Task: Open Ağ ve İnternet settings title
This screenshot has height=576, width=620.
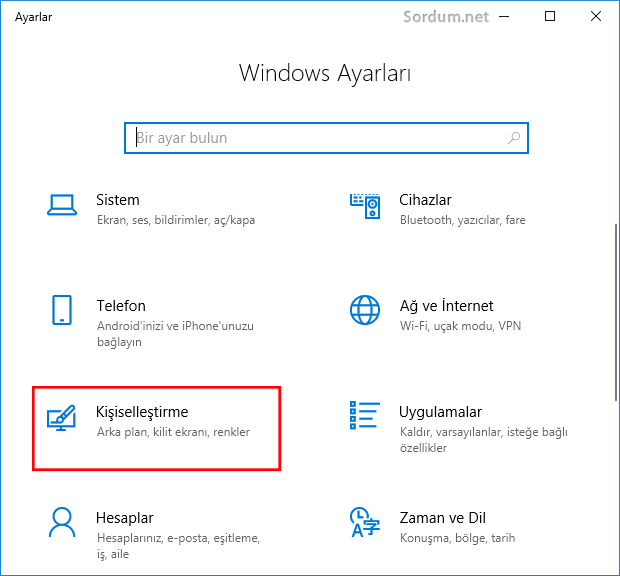Action: (446, 306)
